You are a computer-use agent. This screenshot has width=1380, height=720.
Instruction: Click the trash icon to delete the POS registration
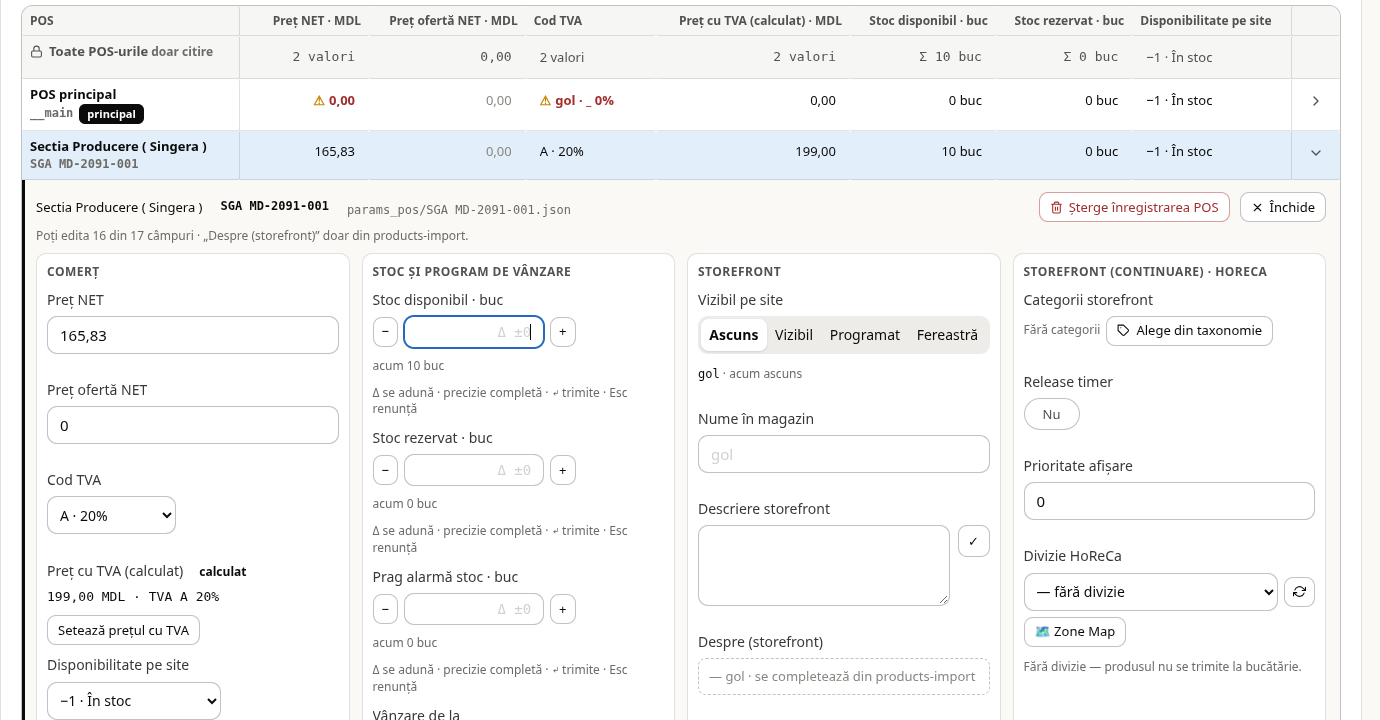coord(1056,207)
